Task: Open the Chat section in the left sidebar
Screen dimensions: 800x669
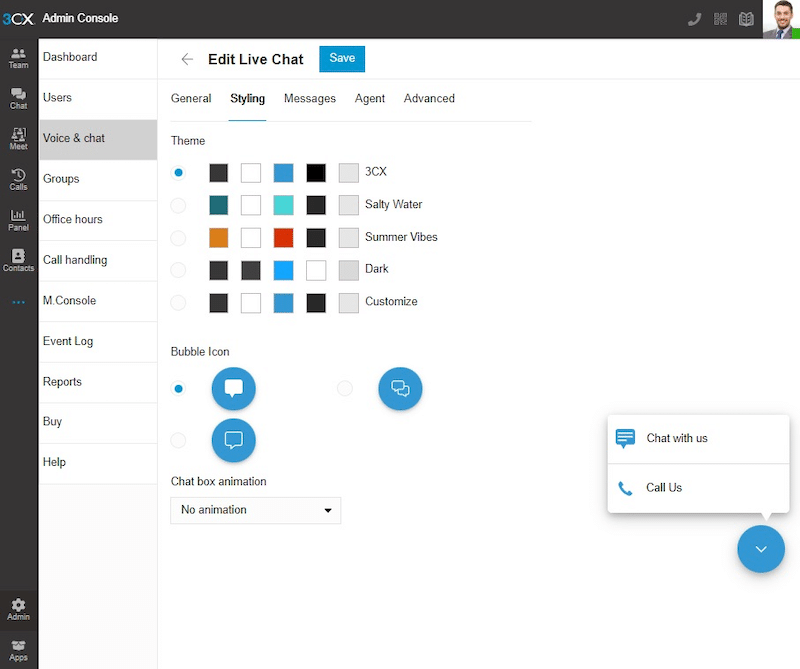Action: point(18,96)
